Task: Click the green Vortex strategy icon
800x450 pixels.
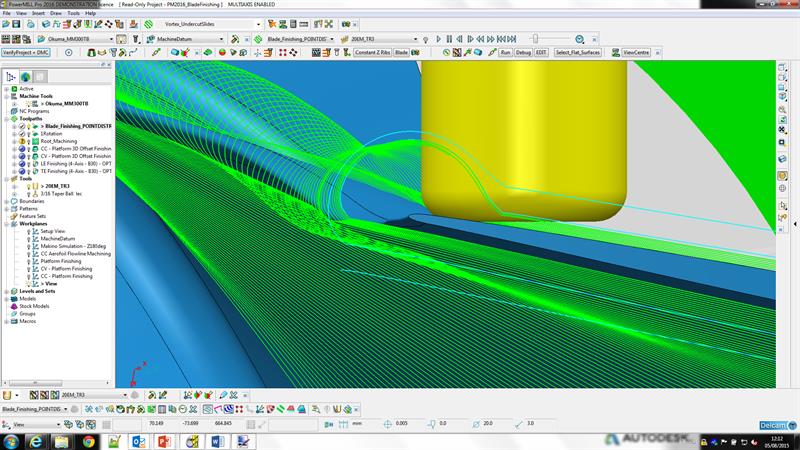Action: (x=148, y=24)
